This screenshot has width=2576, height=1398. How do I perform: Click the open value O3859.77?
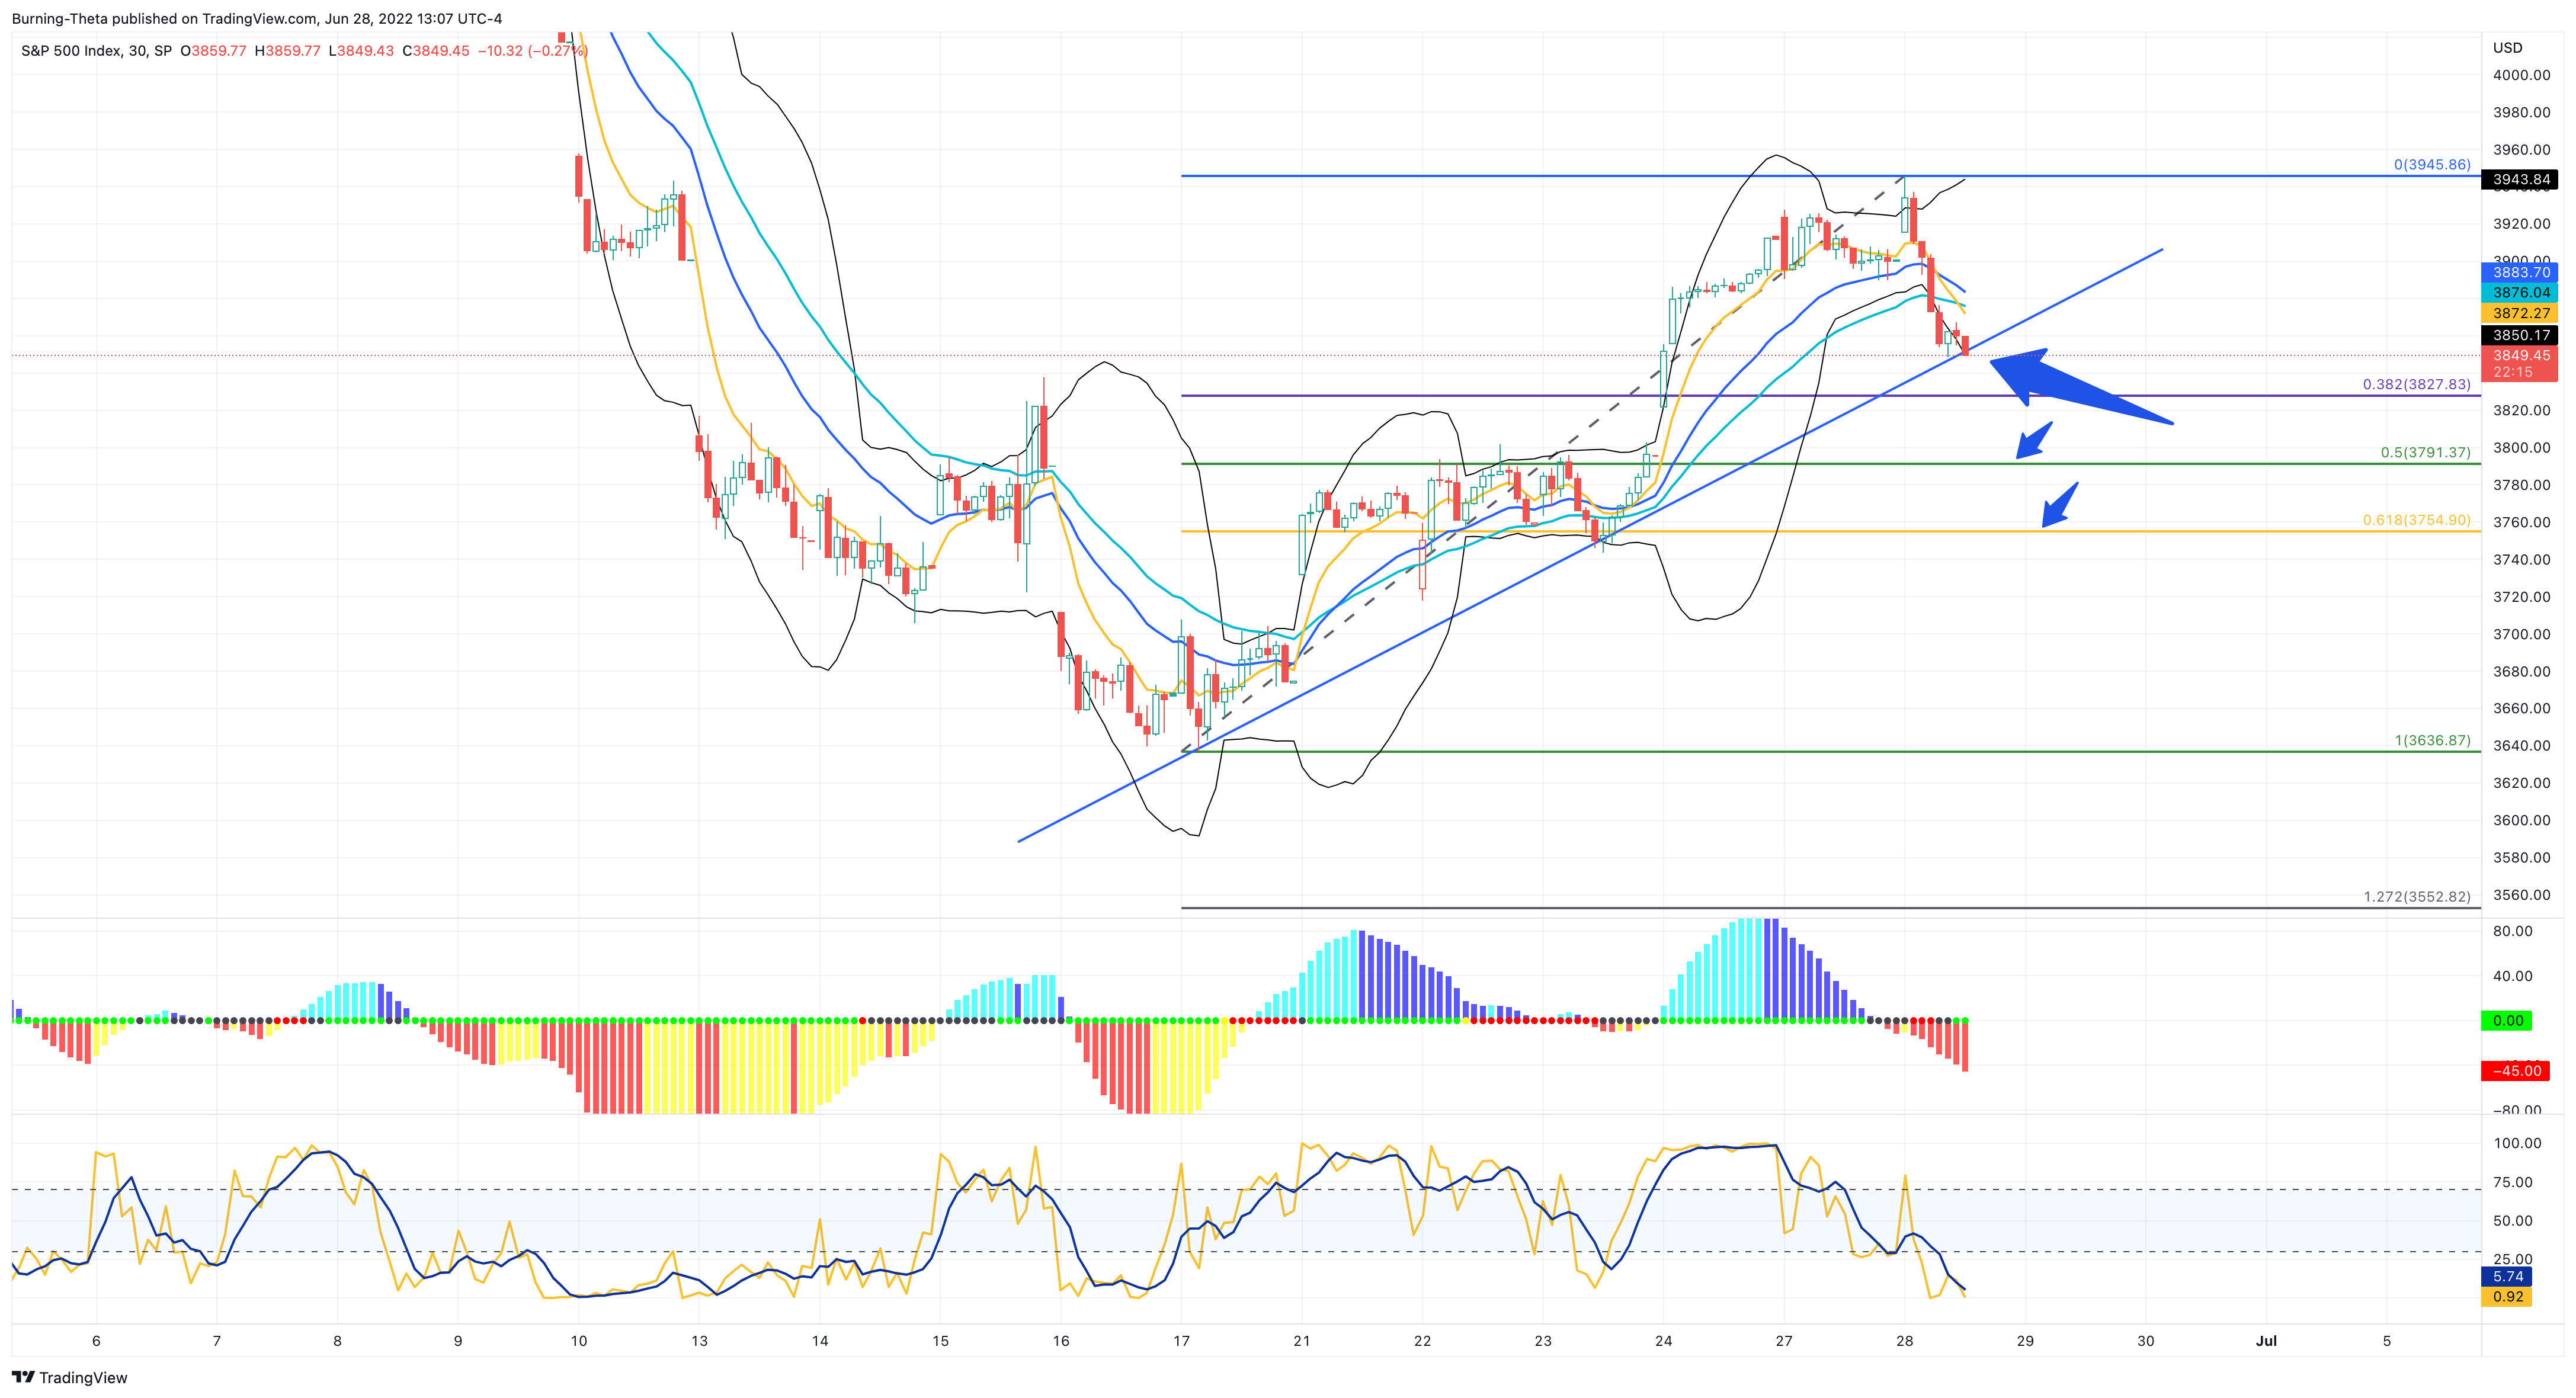point(213,50)
